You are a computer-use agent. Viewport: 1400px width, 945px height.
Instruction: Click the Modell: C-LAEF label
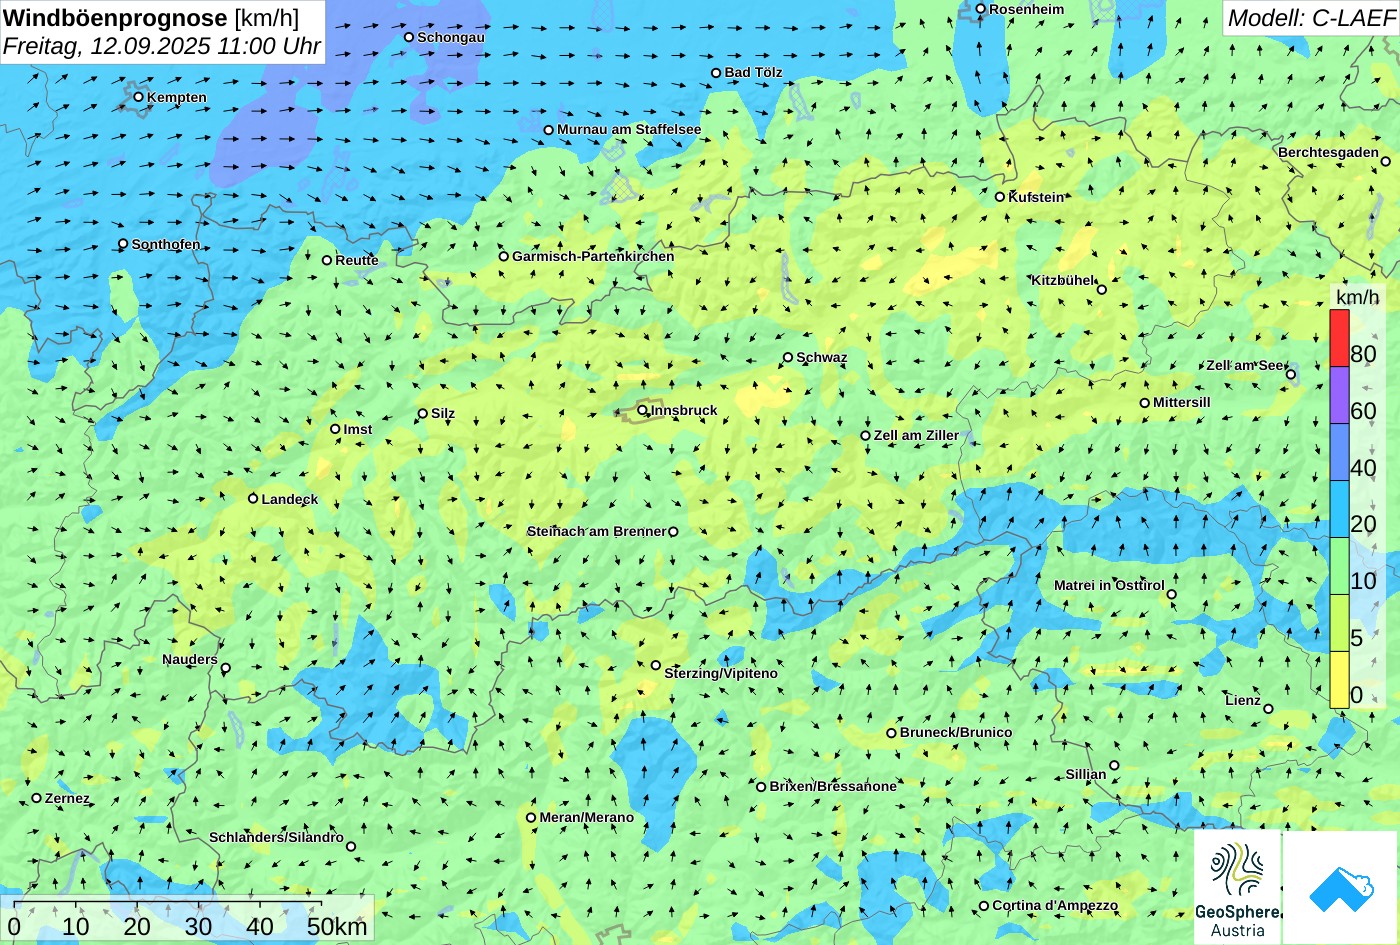click(x=1310, y=18)
